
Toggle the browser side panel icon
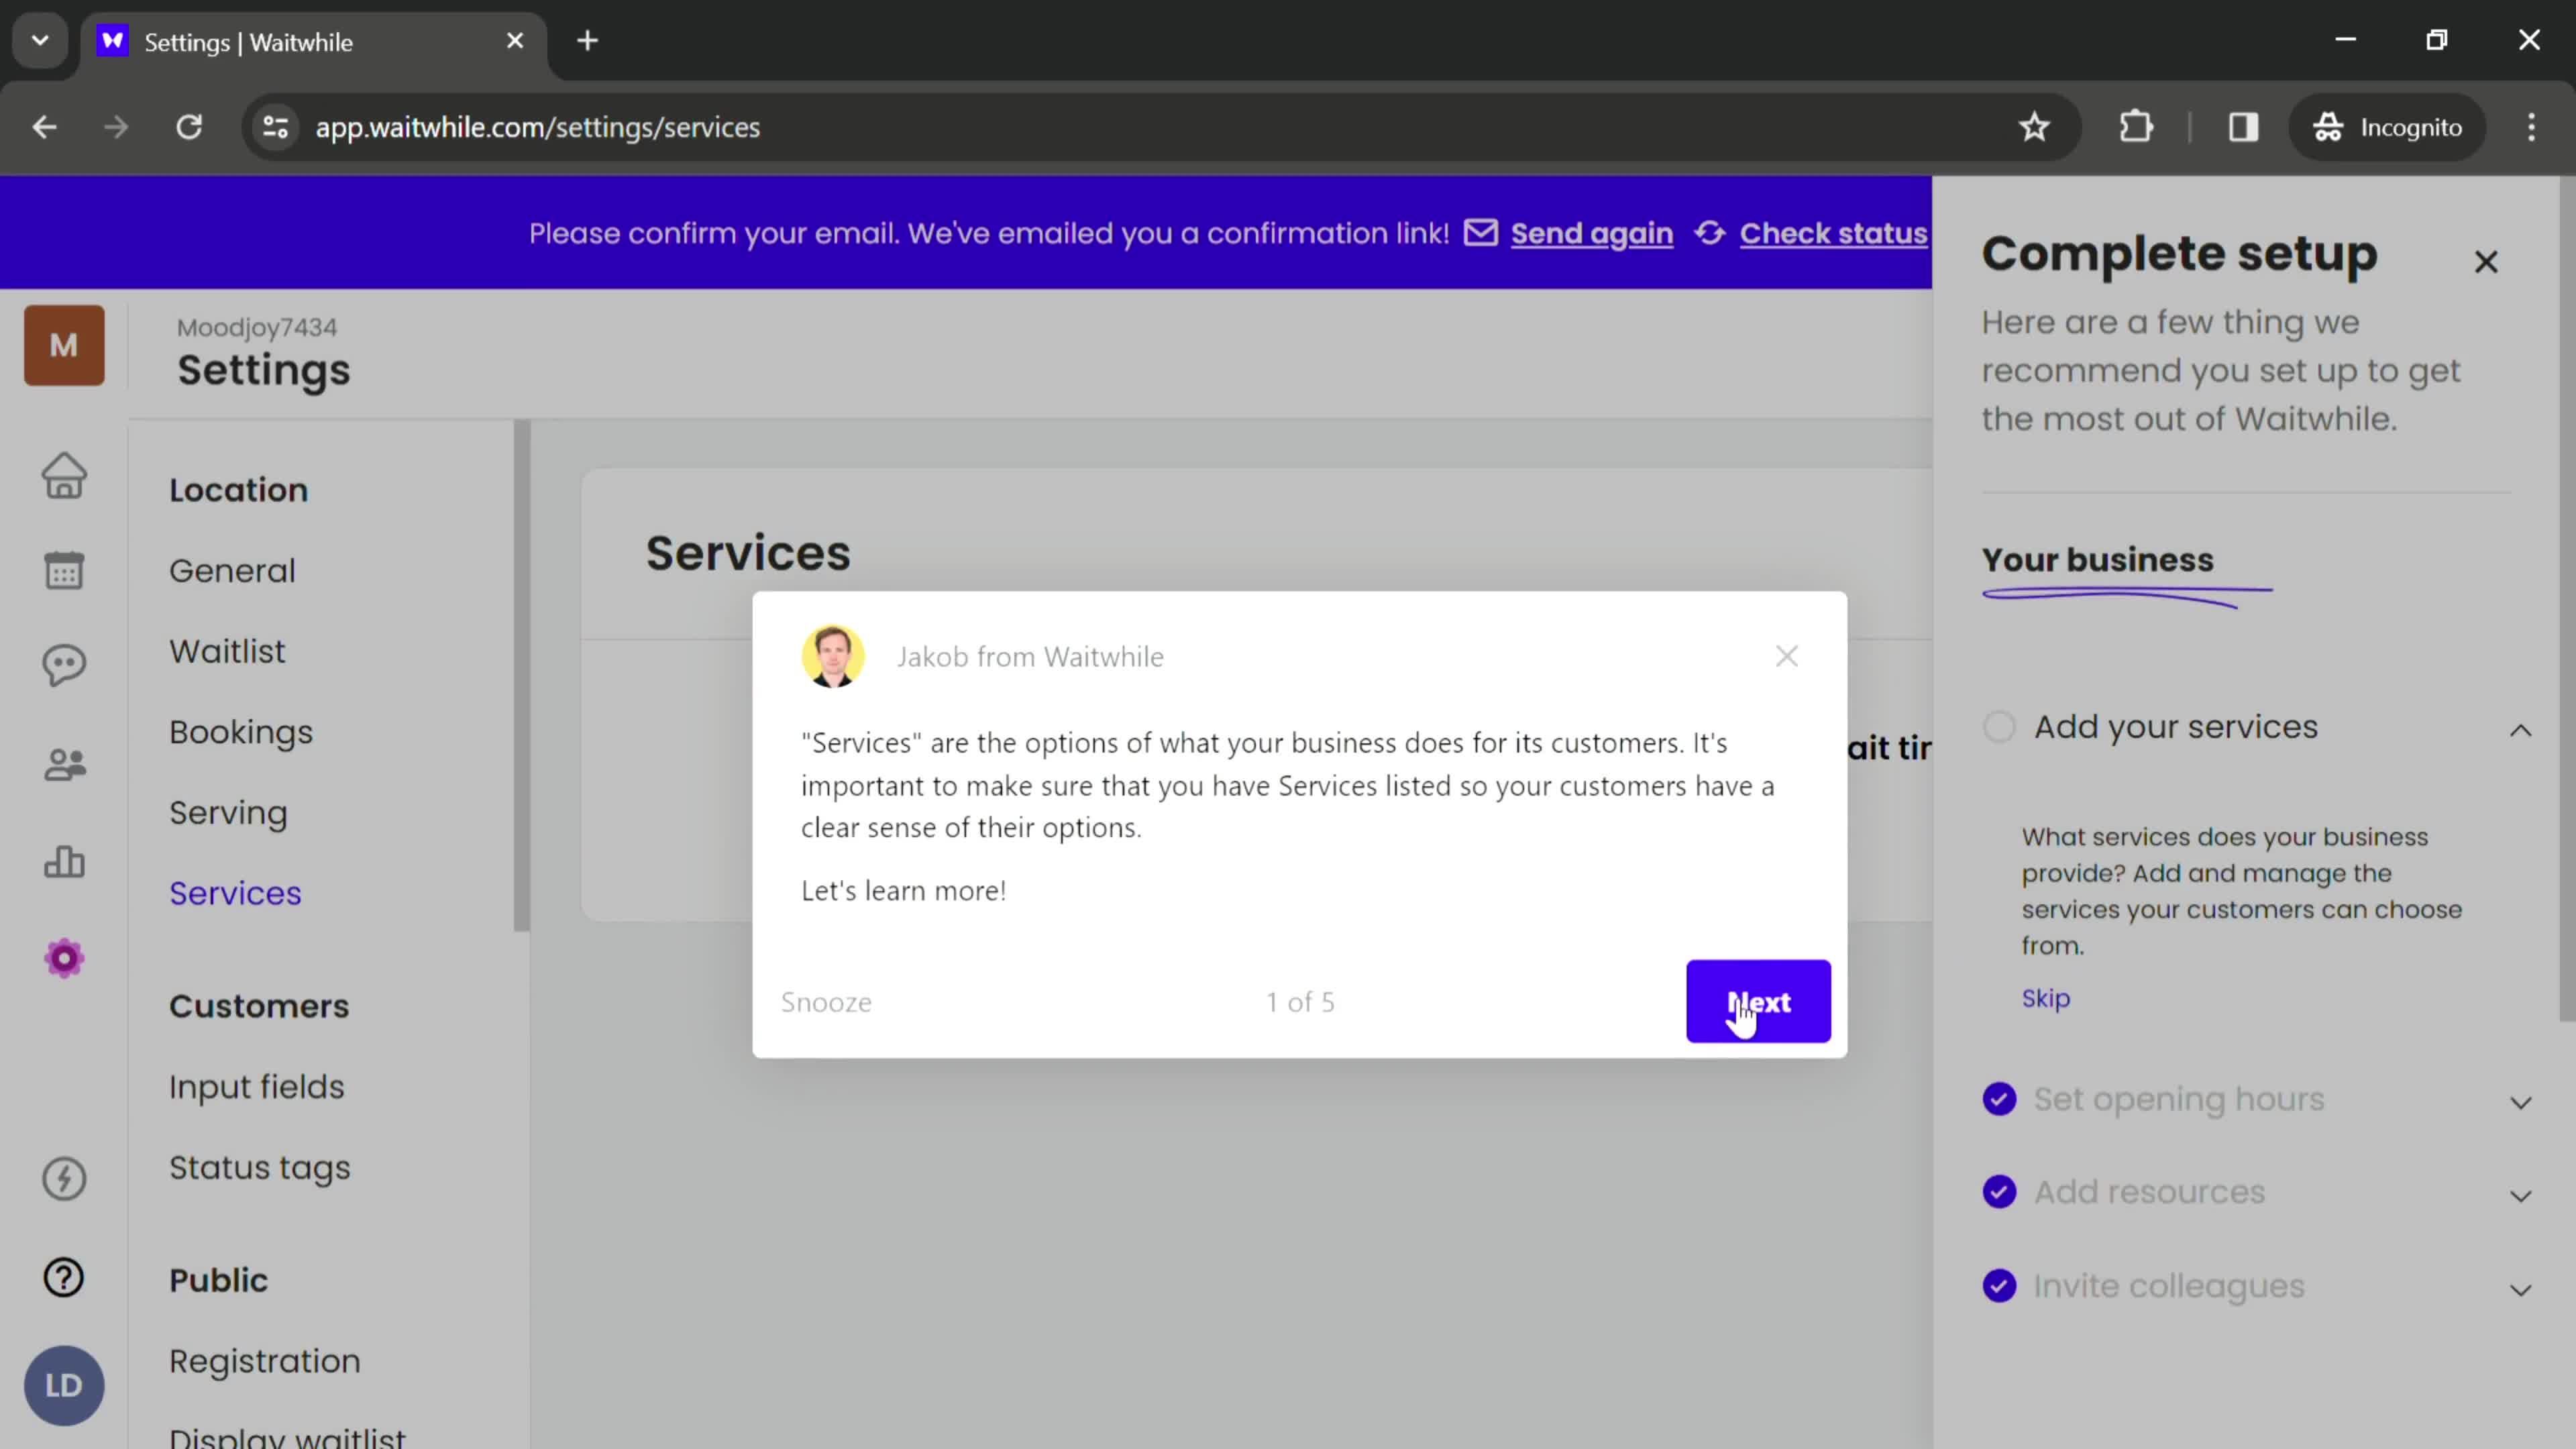[2243, 127]
